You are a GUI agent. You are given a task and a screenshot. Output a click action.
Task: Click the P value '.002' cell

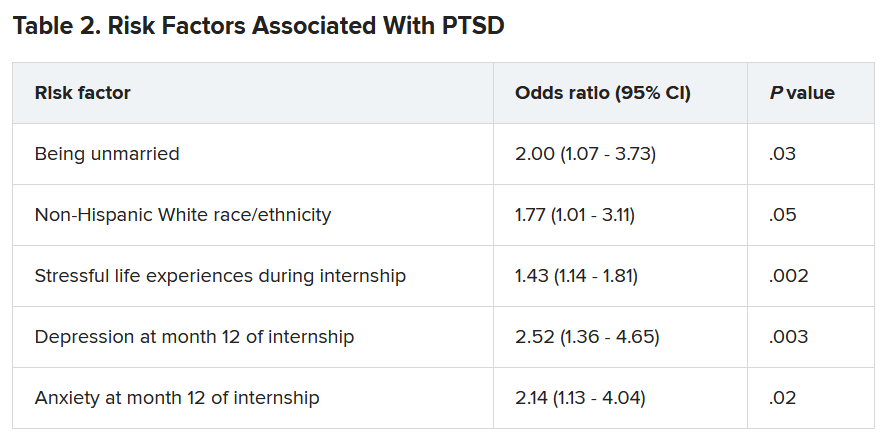[x=788, y=276]
